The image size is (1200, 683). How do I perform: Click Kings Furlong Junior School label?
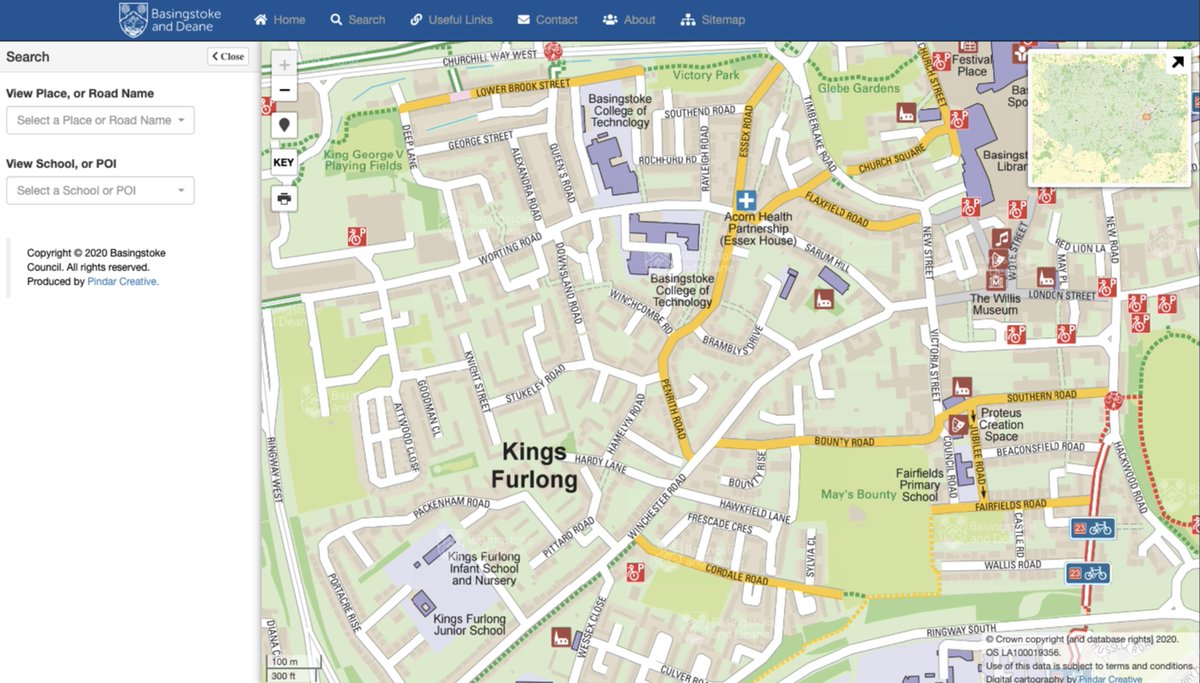(x=469, y=624)
